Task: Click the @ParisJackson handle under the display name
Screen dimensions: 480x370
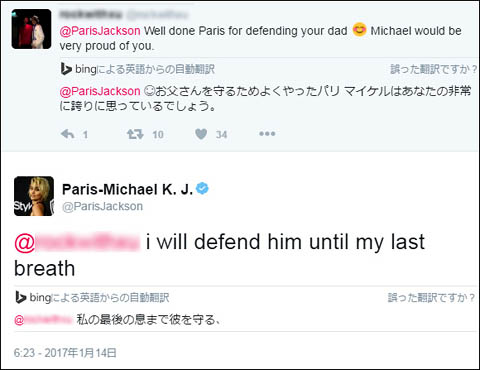Action: coord(102,206)
